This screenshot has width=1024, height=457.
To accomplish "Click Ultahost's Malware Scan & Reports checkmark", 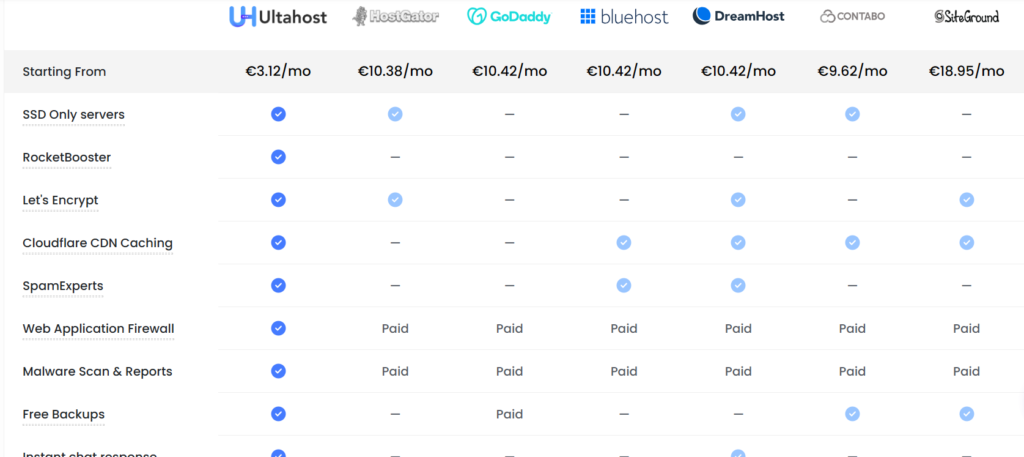I will coord(278,371).
